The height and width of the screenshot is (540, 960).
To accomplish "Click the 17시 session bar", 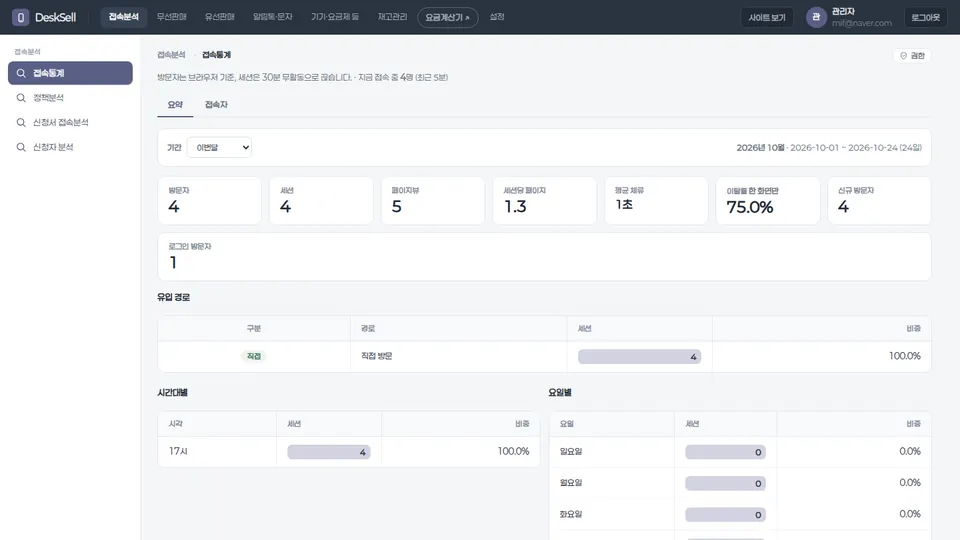I will tap(329, 452).
